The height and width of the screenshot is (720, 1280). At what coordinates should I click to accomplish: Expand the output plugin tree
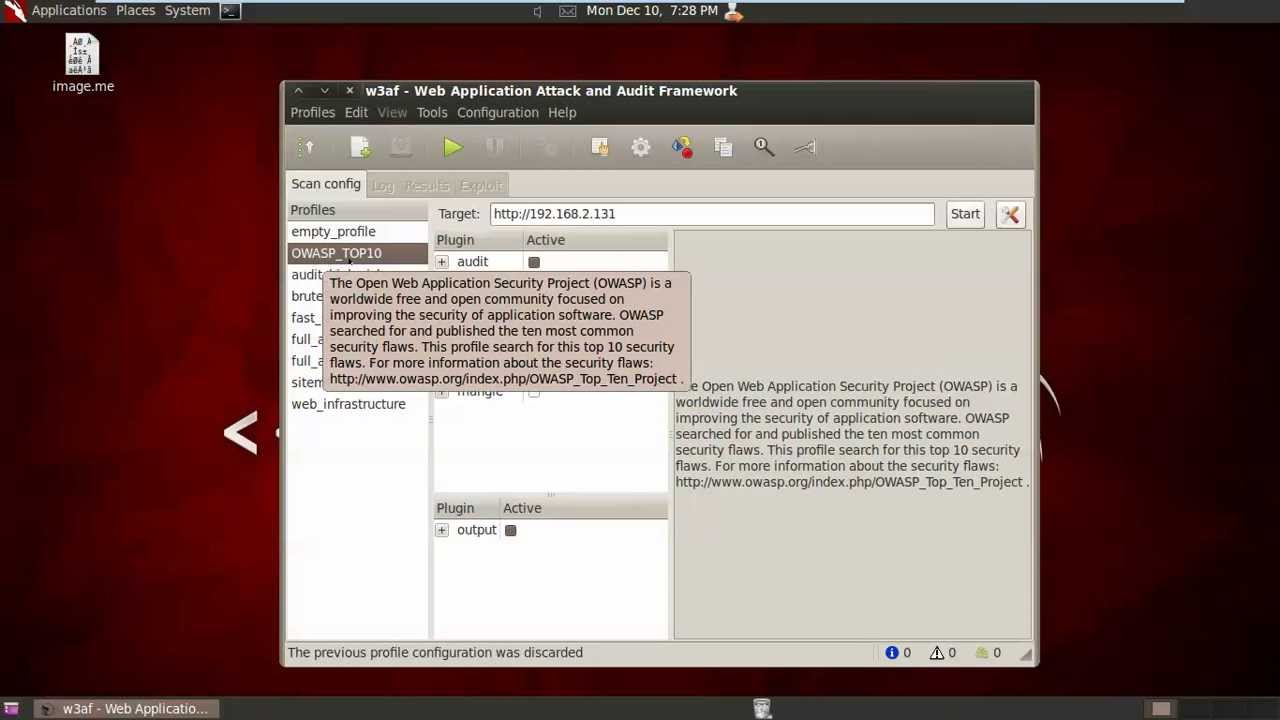[x=442, y=530]
